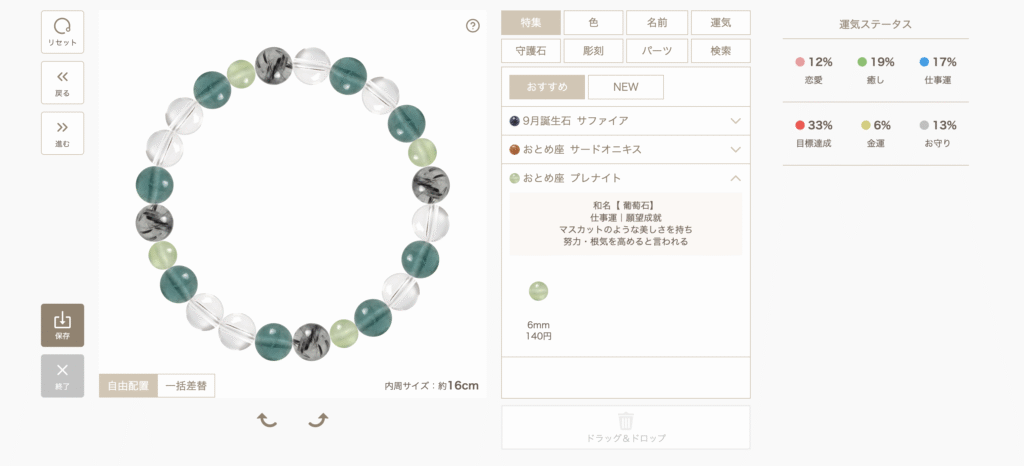Click the 進む redo arrows button
The height and width of the screenshot is (466, 1024).
62,133
